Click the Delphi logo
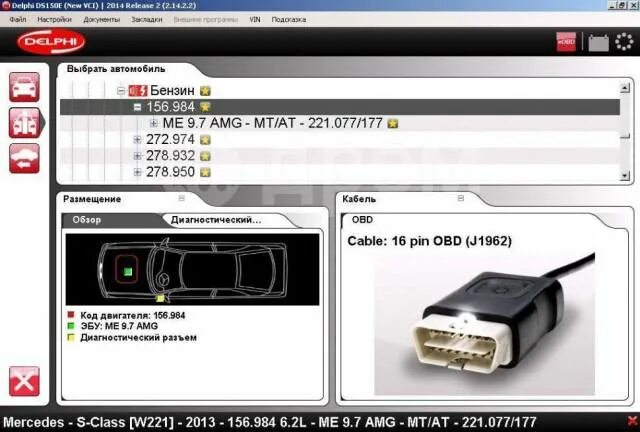Screen dimensions: 640x432 click(x=51, y=42)
